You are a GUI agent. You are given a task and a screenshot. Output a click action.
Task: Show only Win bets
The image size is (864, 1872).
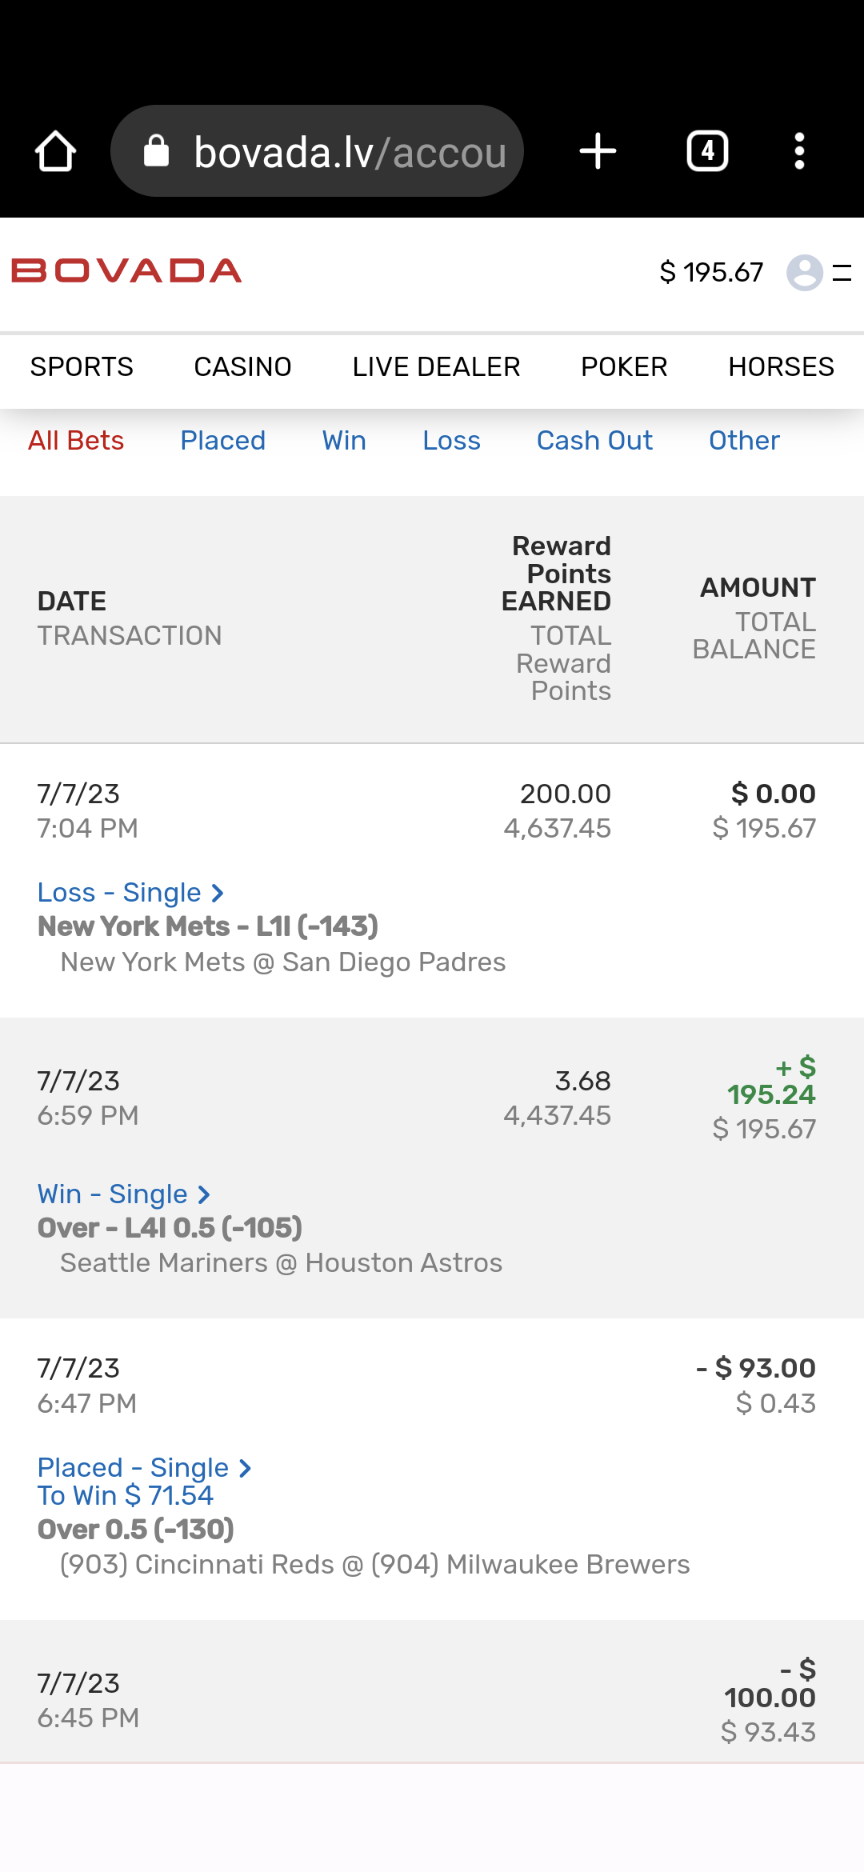[x=344, y=441]
